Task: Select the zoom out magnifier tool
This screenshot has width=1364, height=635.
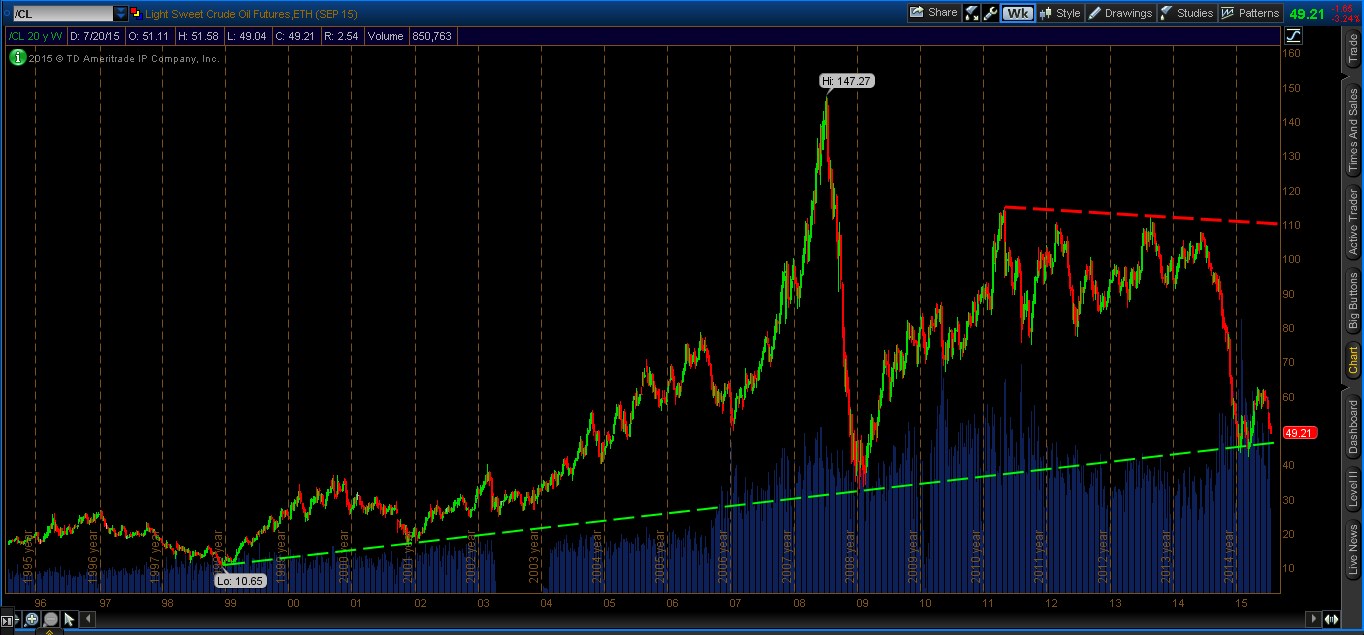Action: (x=50, y=620)
